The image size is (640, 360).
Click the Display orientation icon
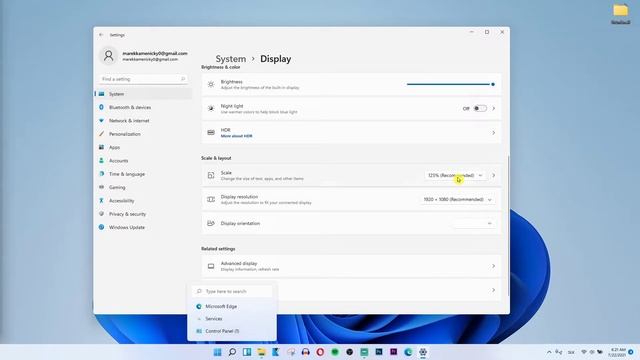point(211,224)
